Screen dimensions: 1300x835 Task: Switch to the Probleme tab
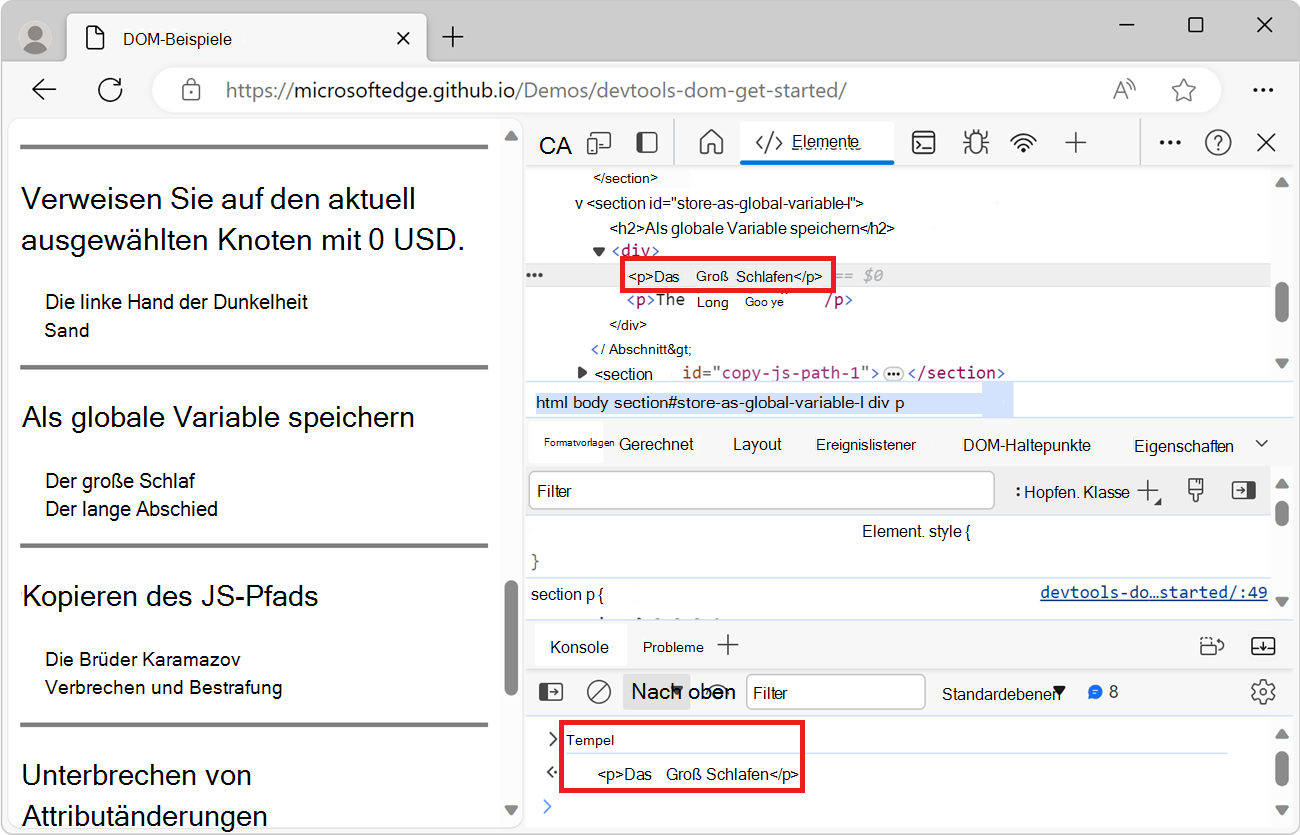672,647
